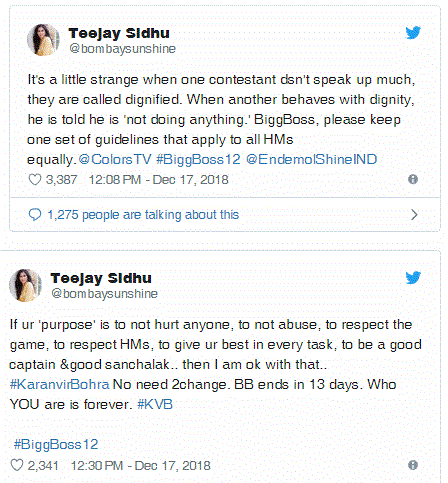Open first tweet timestamp 12:08 PM
Image resolution: width=448 pixels, height=483 pixels.
[x=158, y=180]
